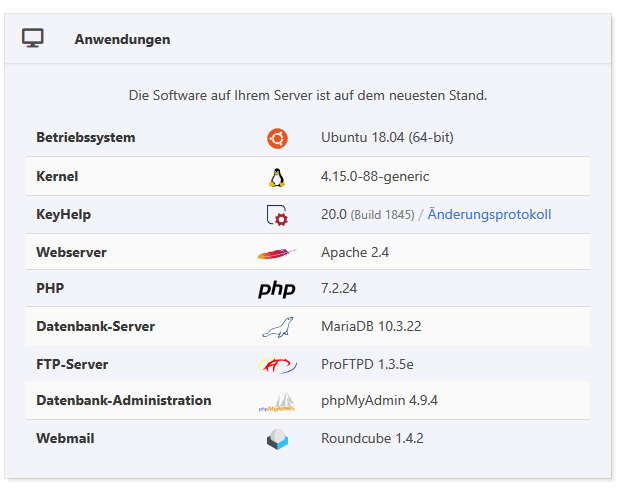Click the KeyHelp build 1845 text
Image resolution: width=625 pixels, height=497 pixels.
click(x=383, y=215)
